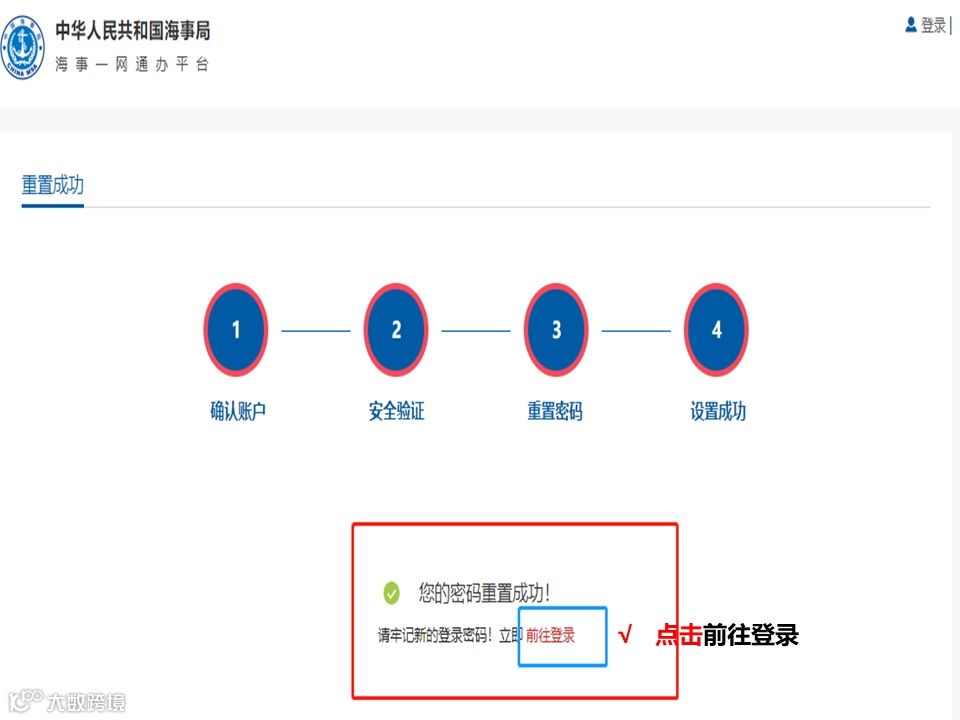This screenshot has height=720, width=960.
Task: Click the 请牢记新的登录密码 reminder text
Action: tap(435, 636)
